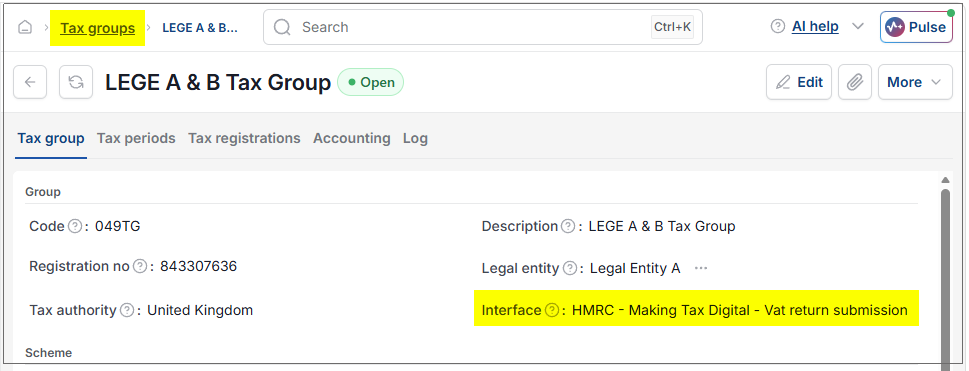Image resolution: width=969 pixels, height=371 pixels.
Task: Click the help icon beside Interface
Action: pyautogui.click(x=552, y=310)
